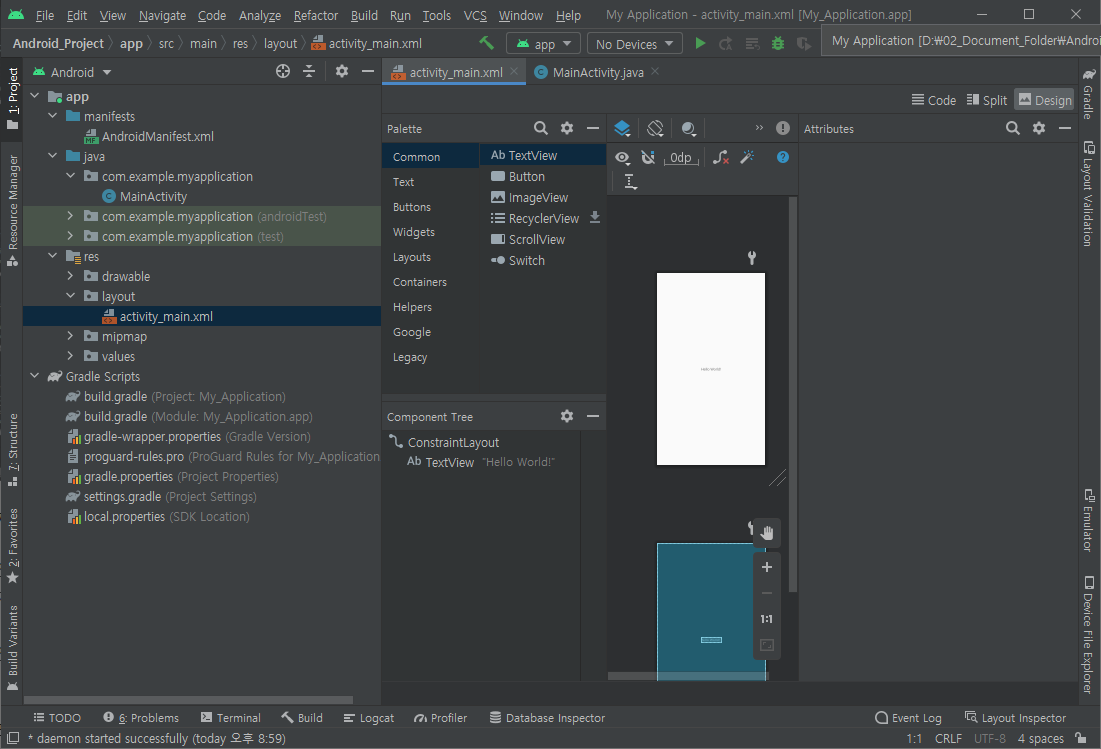The width and height of the screenshot is (1101, 749).
Task: Set default margins 0dp field
Action: coord(680,157)
